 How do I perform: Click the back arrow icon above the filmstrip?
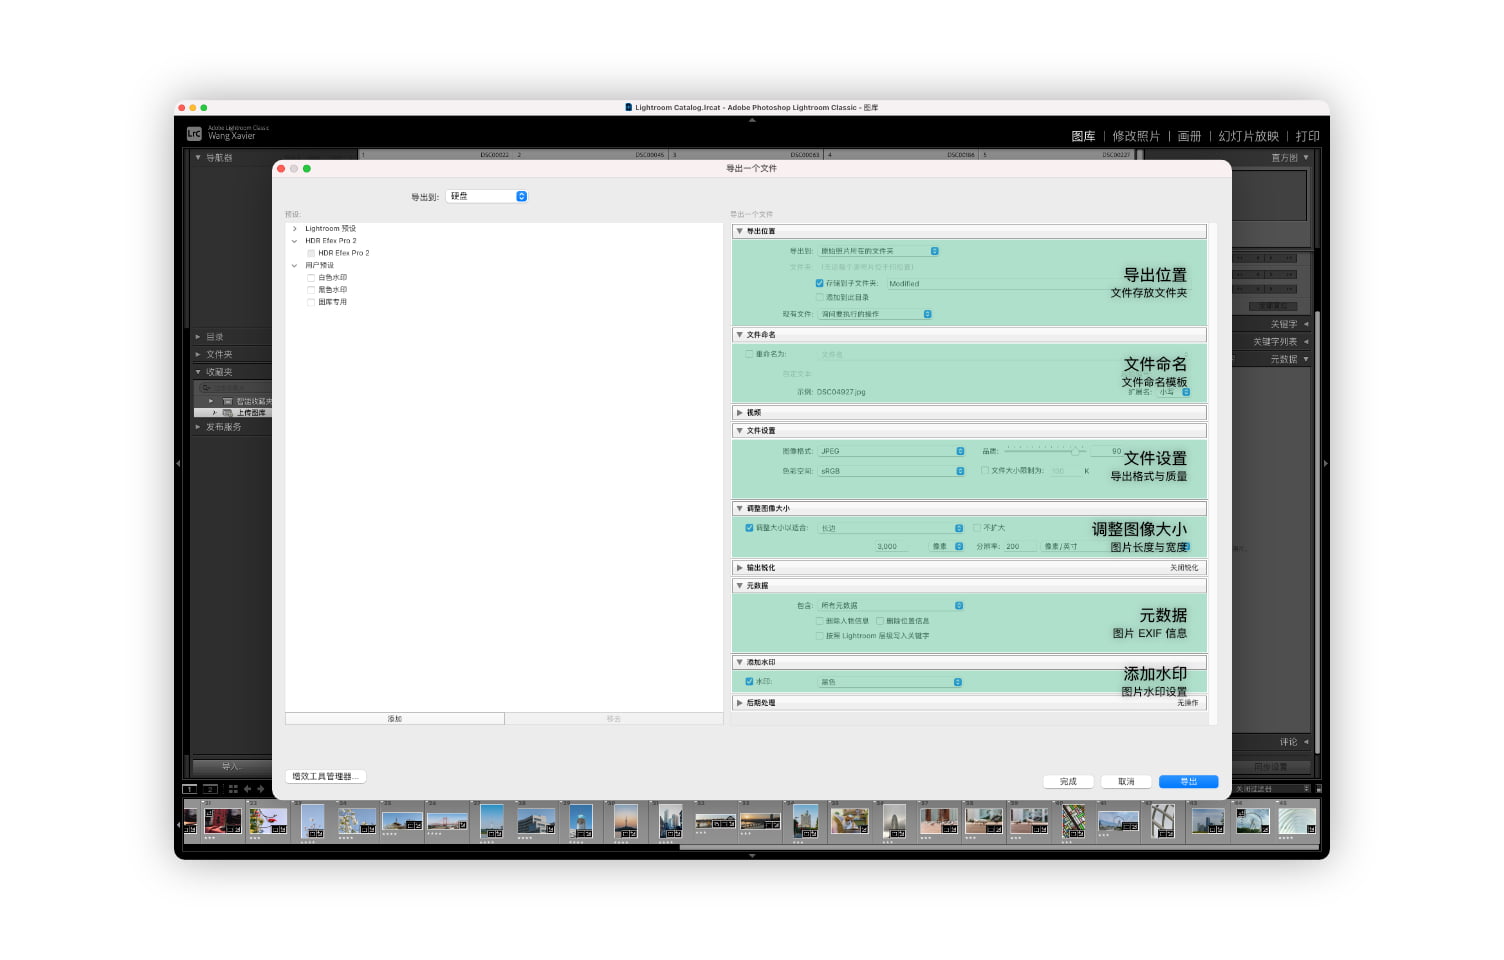(248, 789)
